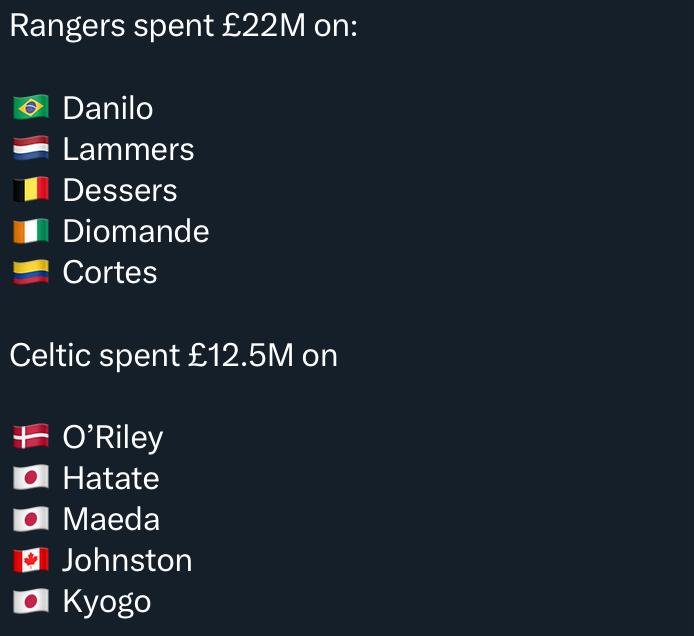Click the name Cortes
694x636 pixels.
(x=110, y=272)
